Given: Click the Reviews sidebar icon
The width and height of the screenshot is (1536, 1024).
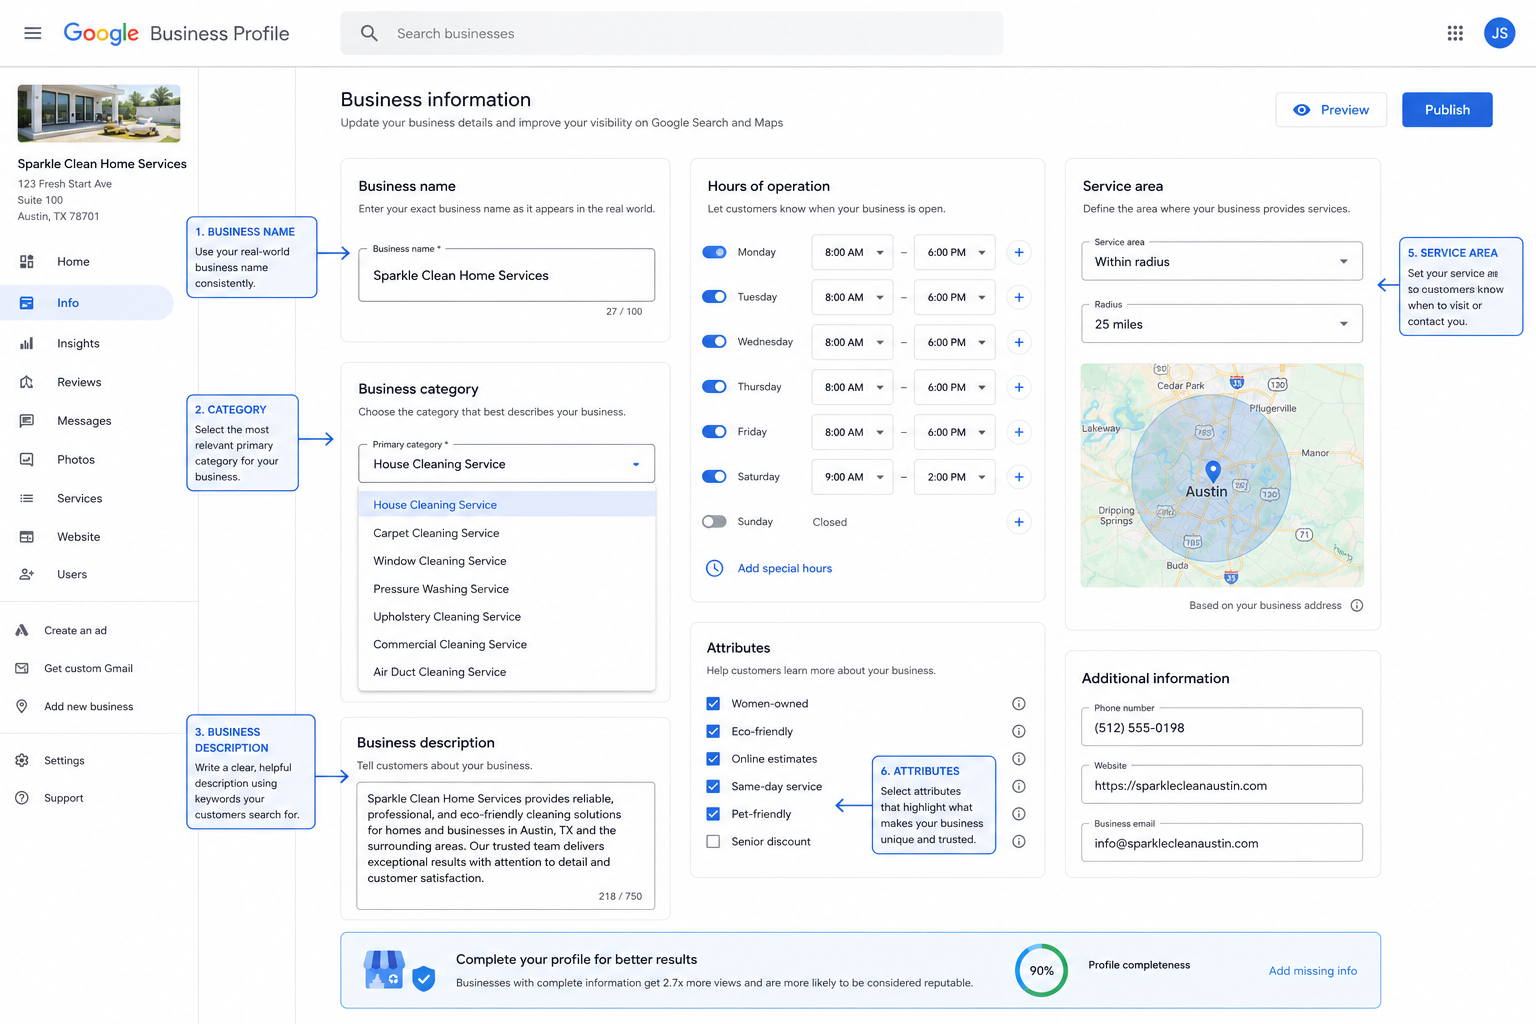Looking at the screenshot, I should (x=27, y=382).
